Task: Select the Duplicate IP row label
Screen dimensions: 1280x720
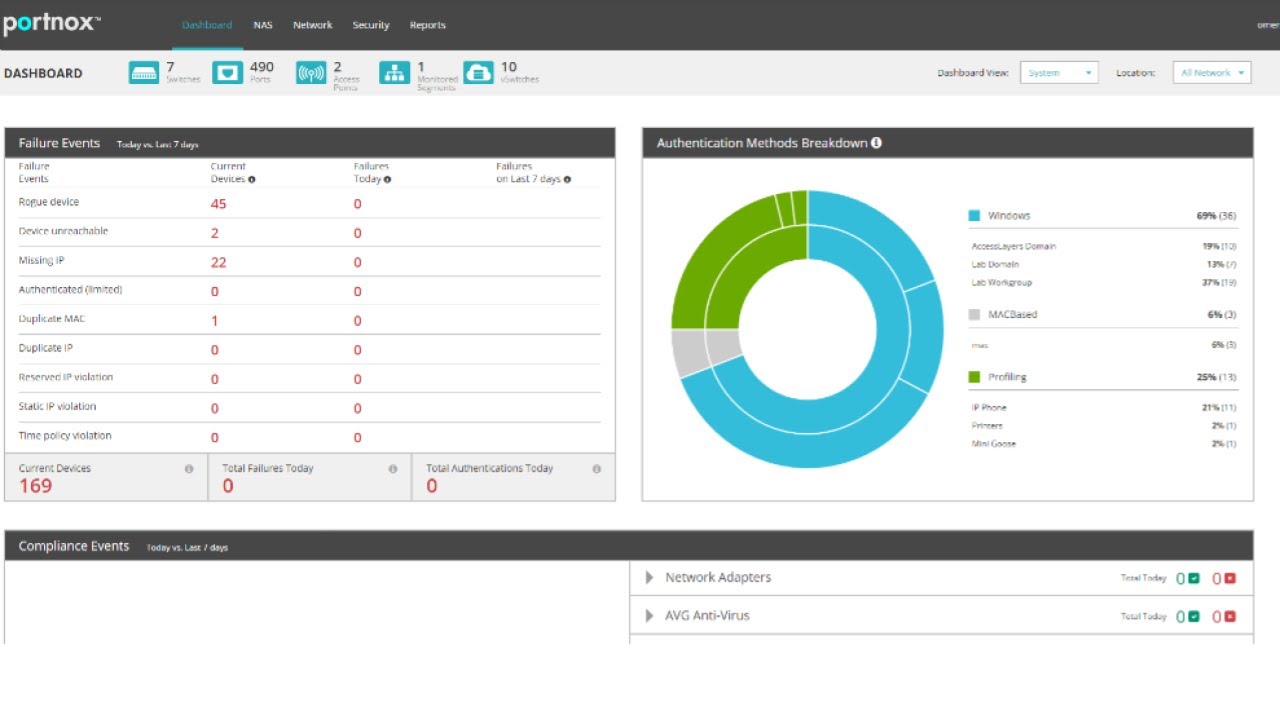Action: point(45,348)
